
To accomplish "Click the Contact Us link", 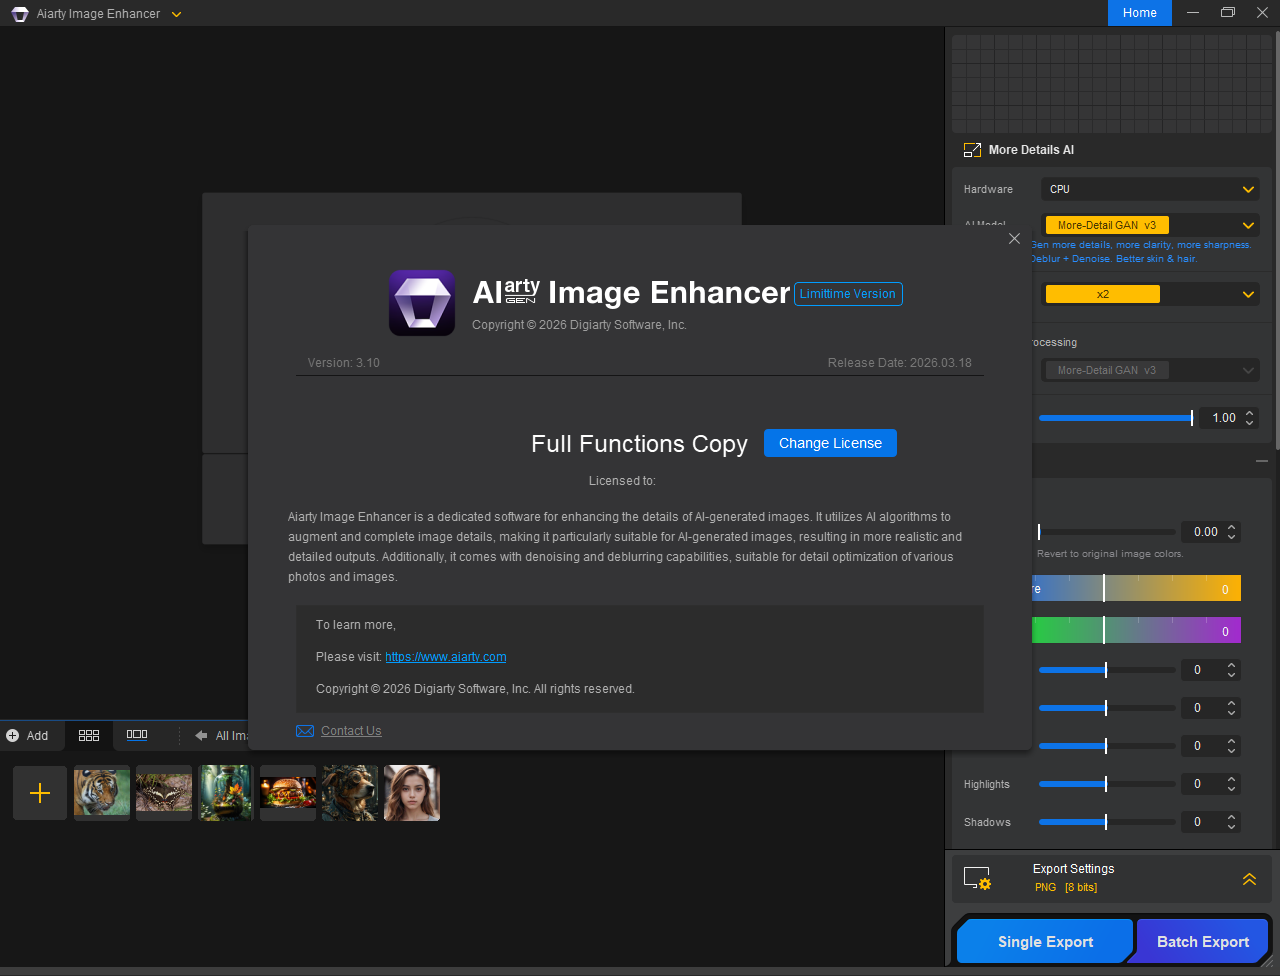I will pos(351,731).
